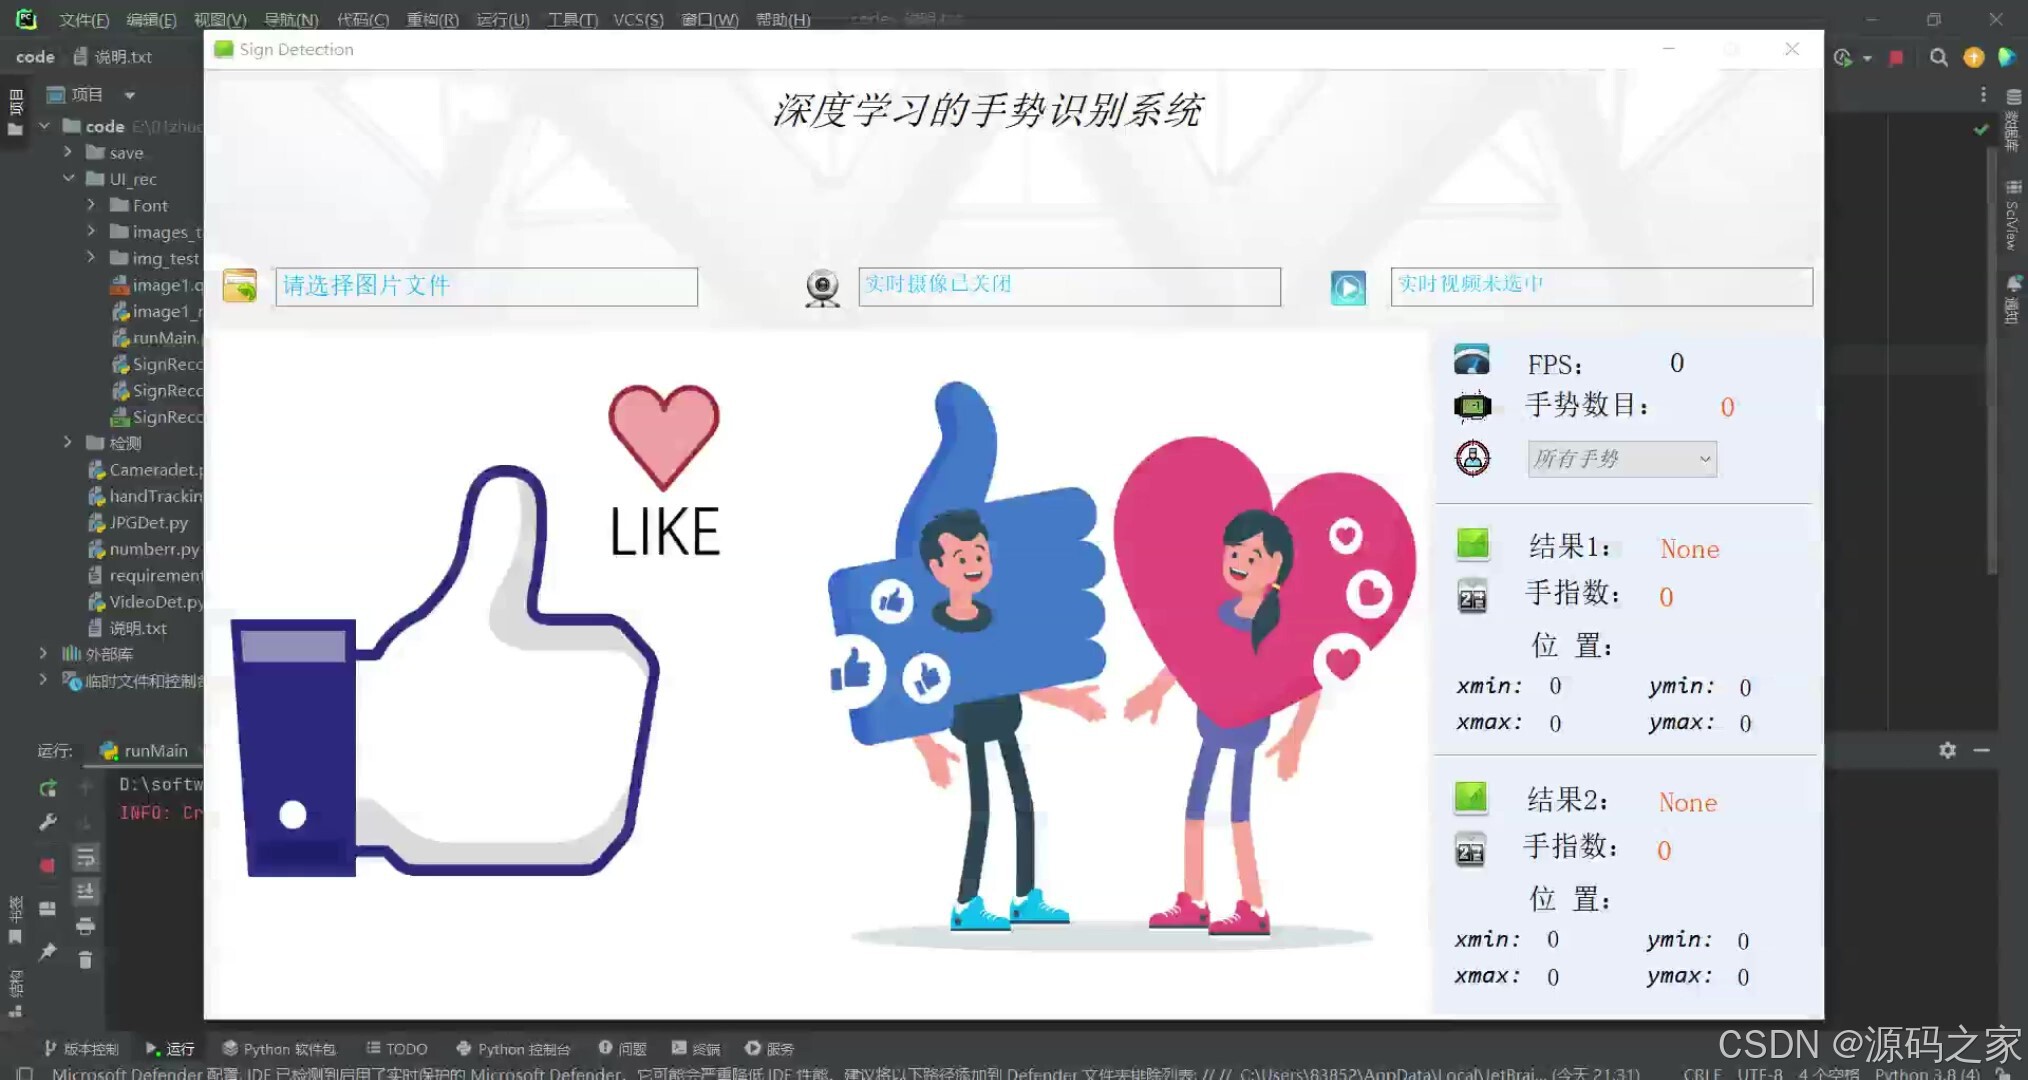The image size is (2028, 1080).
Task: Toggle soft-wrap icon in run console
Action: [85, 857]
